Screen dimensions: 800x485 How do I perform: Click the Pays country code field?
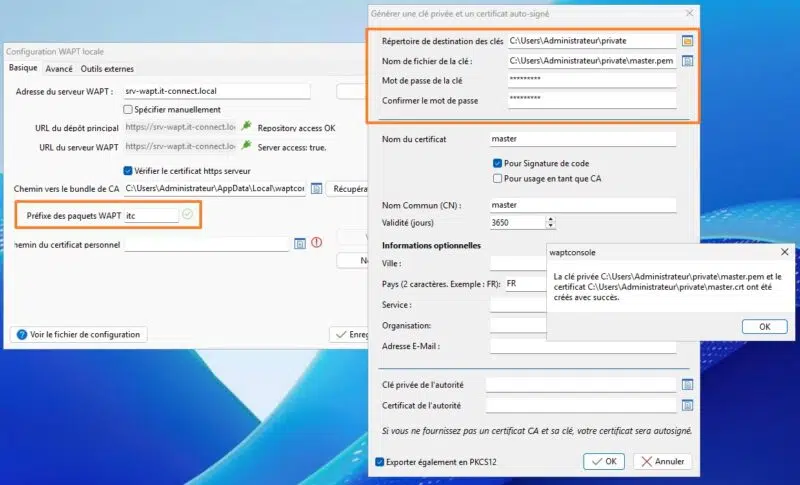(526, 284)
